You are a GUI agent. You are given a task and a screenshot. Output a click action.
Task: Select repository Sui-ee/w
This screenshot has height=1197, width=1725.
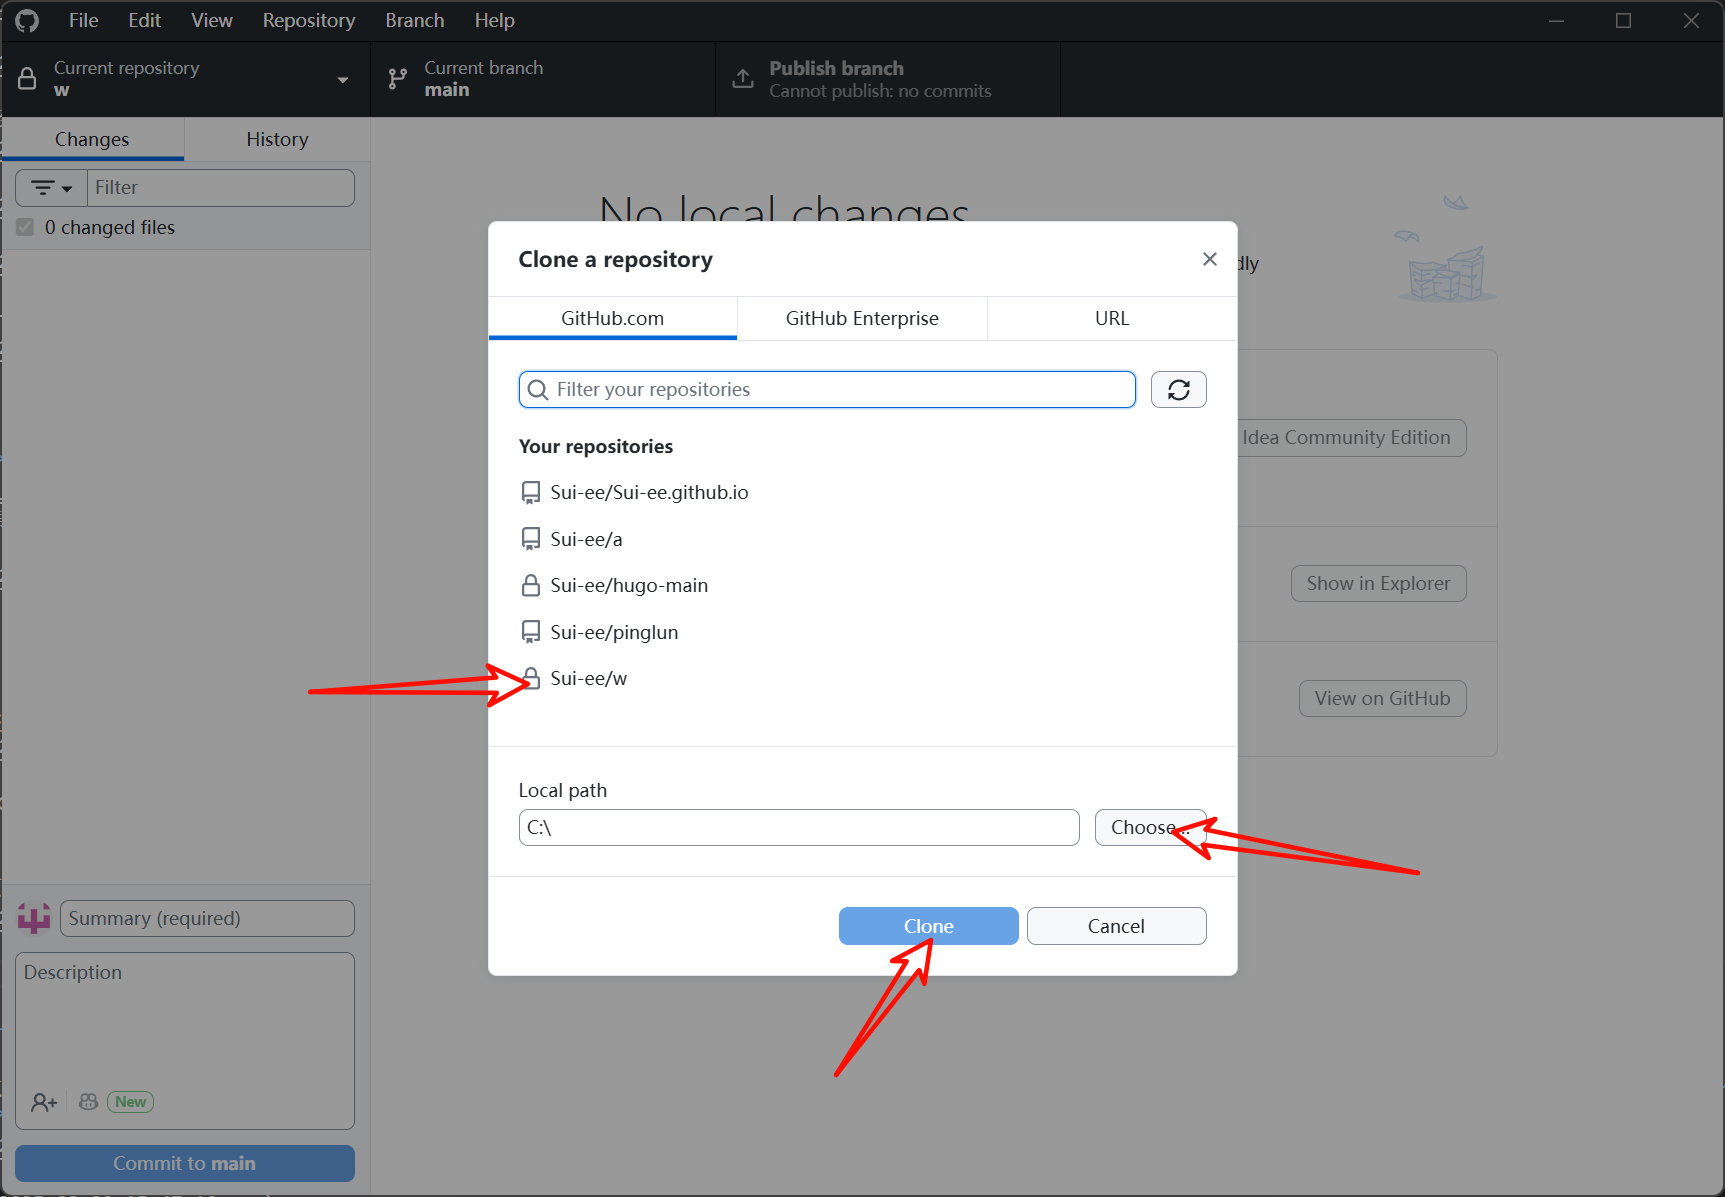(862, 678)
